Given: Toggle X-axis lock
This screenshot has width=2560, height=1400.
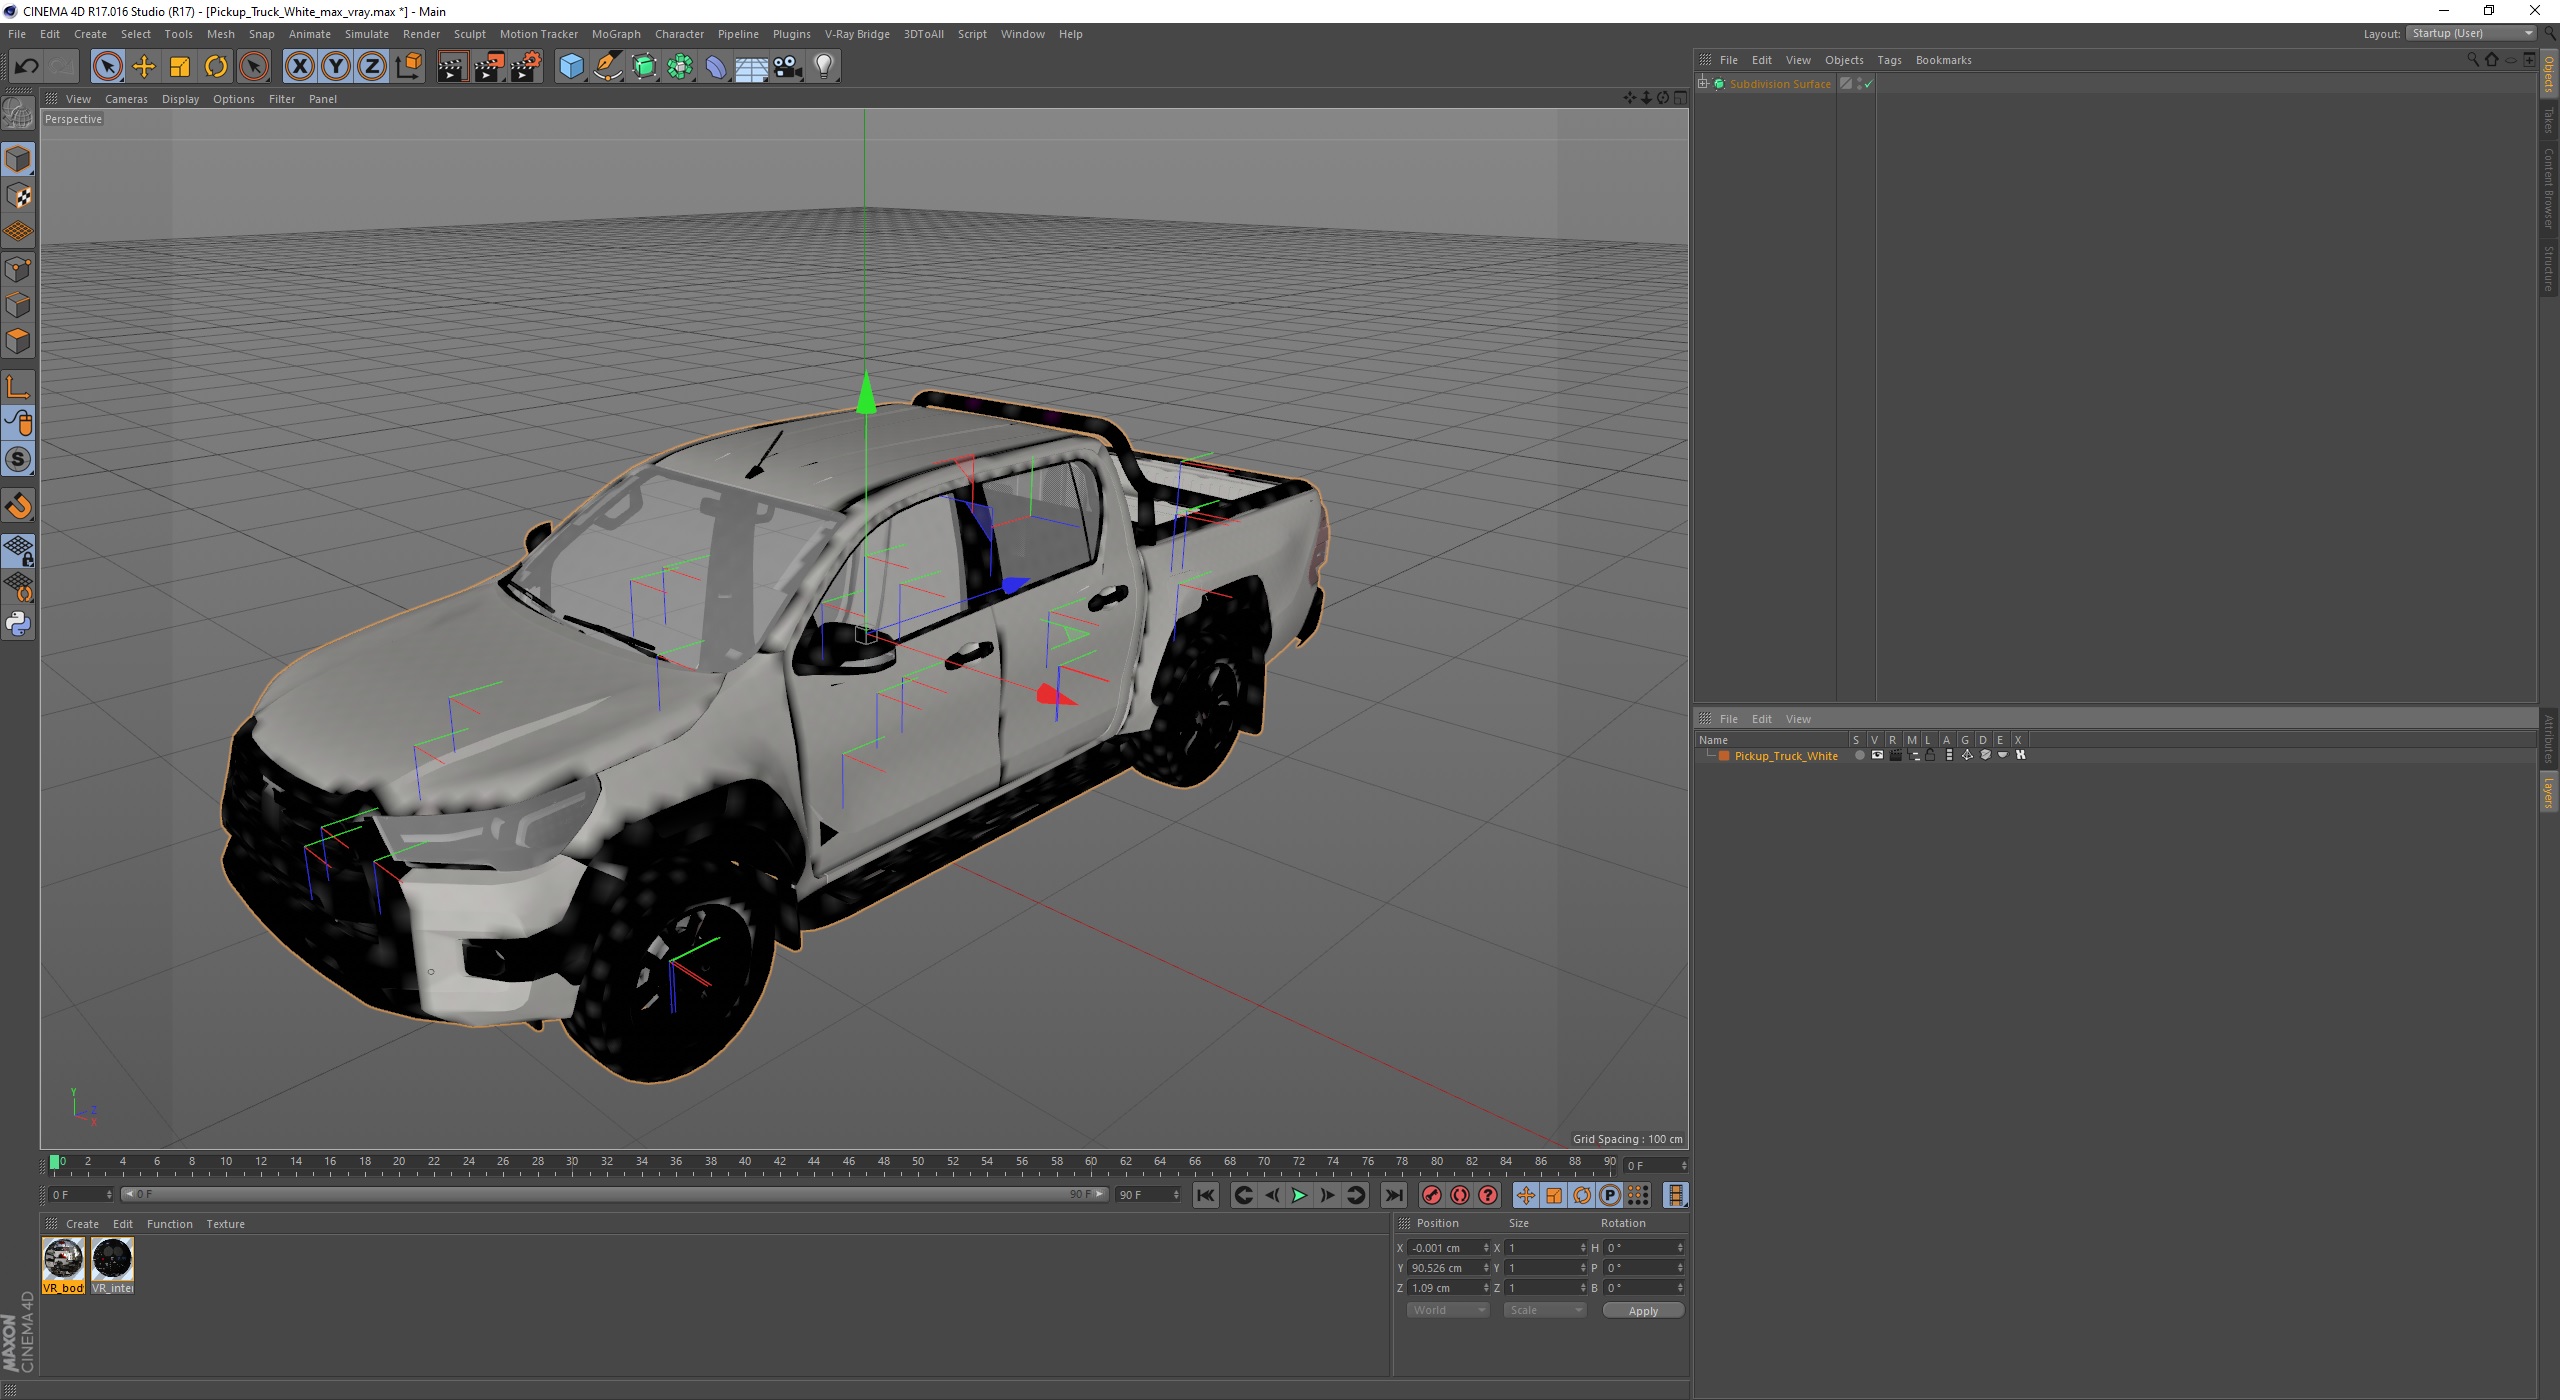Looking at the screenshot, I should click(x=299, y=67).
